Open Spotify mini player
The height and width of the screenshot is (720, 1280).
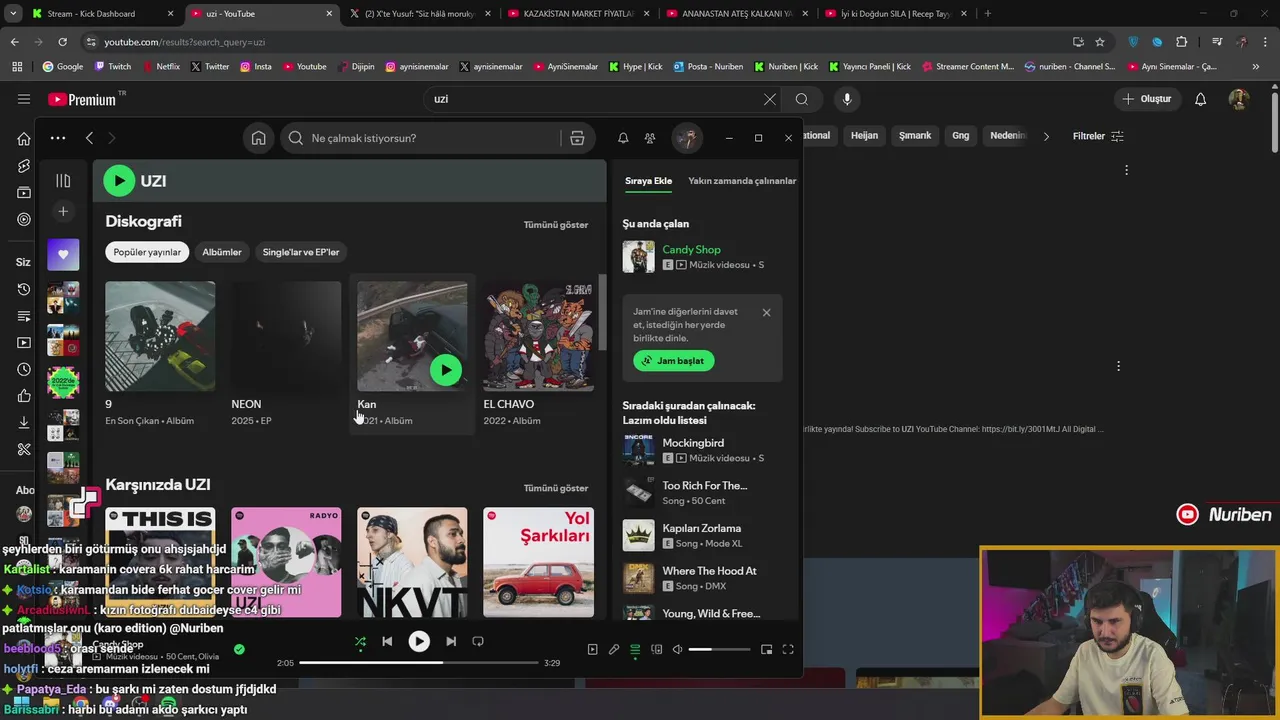767,650
